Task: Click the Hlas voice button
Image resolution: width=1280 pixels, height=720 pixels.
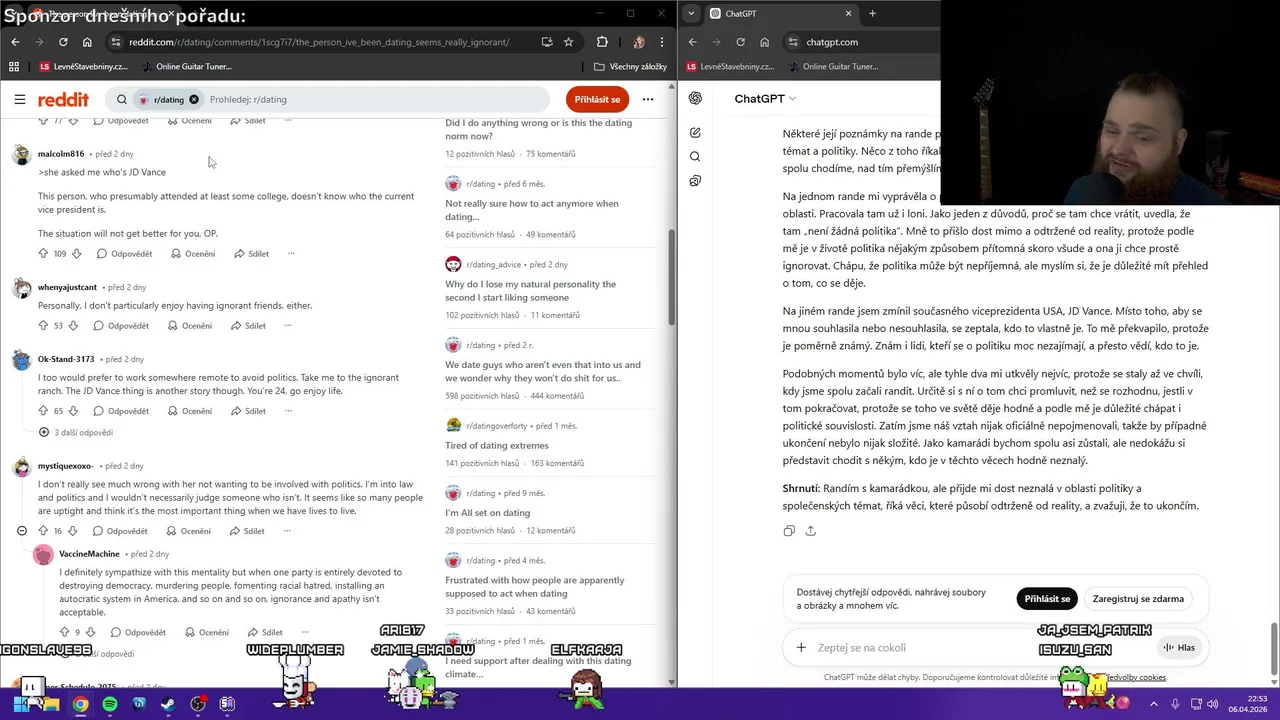Action: [1179, 647]
